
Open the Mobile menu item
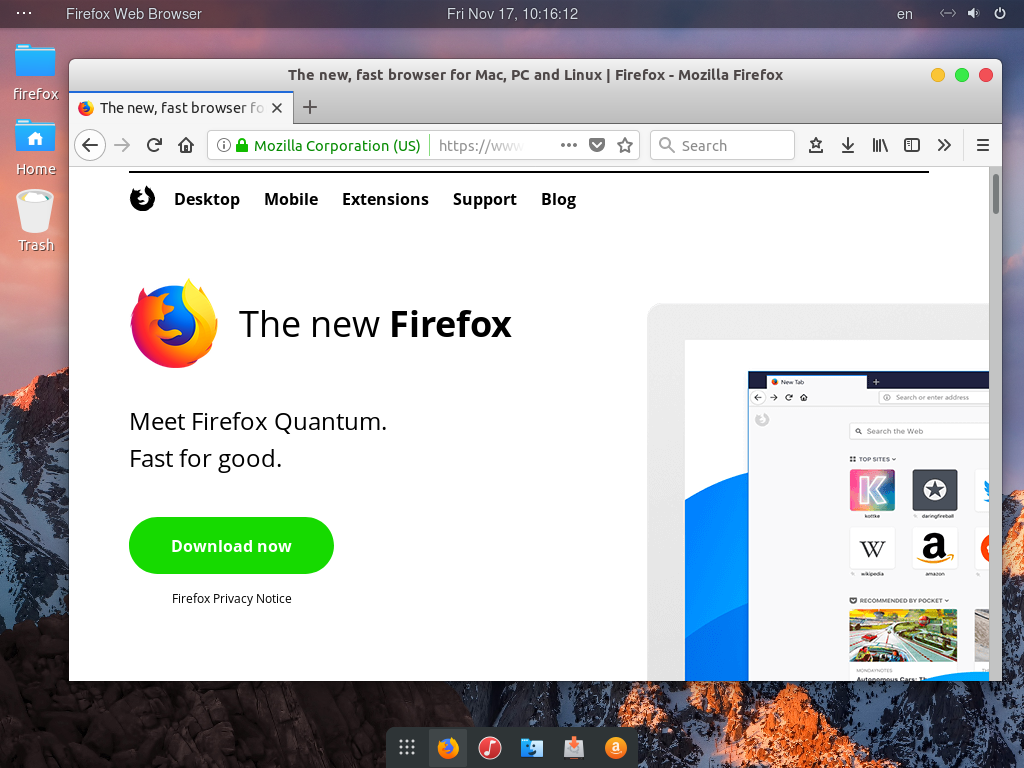tap(291, 199)
